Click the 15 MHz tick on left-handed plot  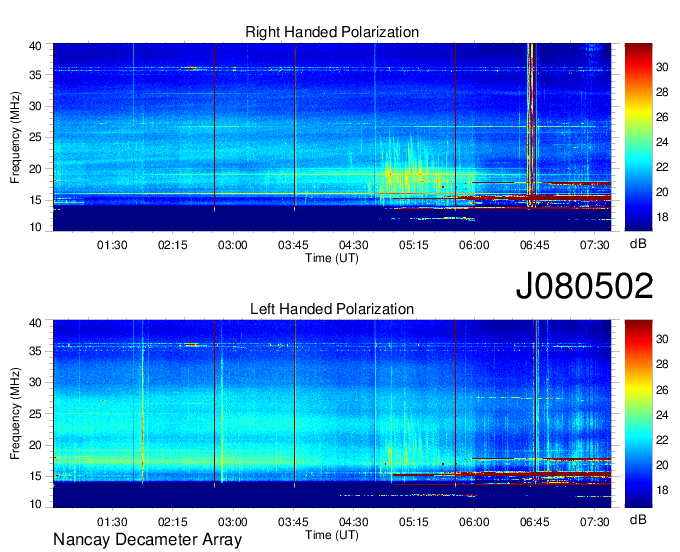tap(36, 477)
